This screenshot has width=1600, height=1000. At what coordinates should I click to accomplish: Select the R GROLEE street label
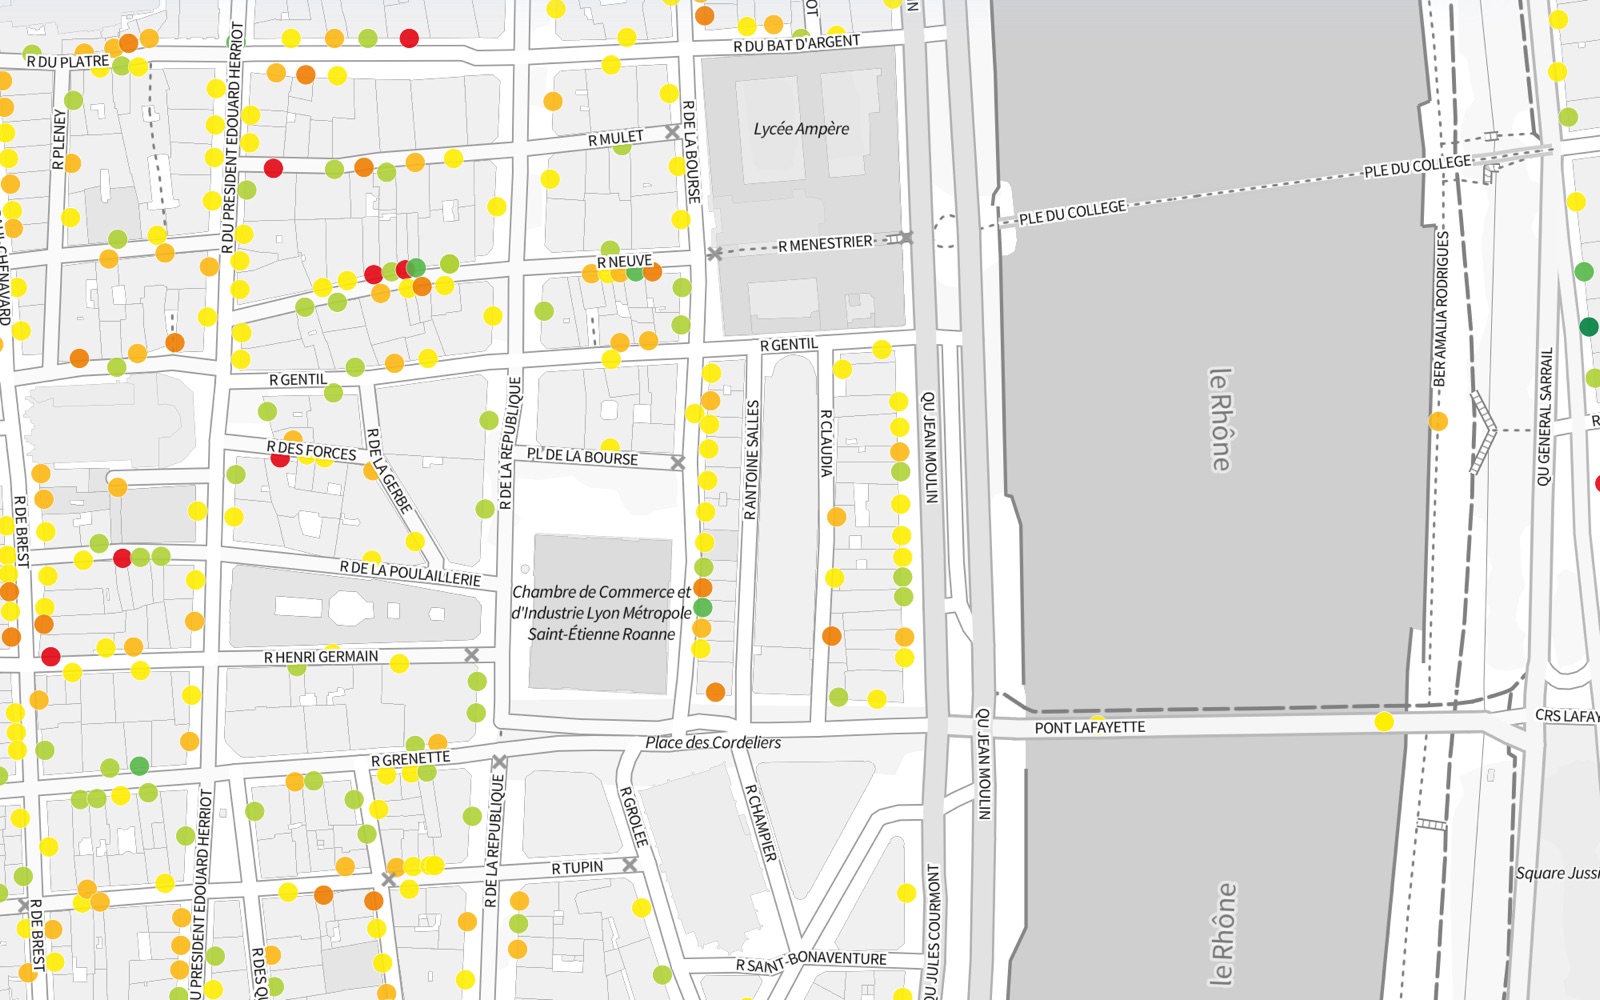tap(634, 817)
